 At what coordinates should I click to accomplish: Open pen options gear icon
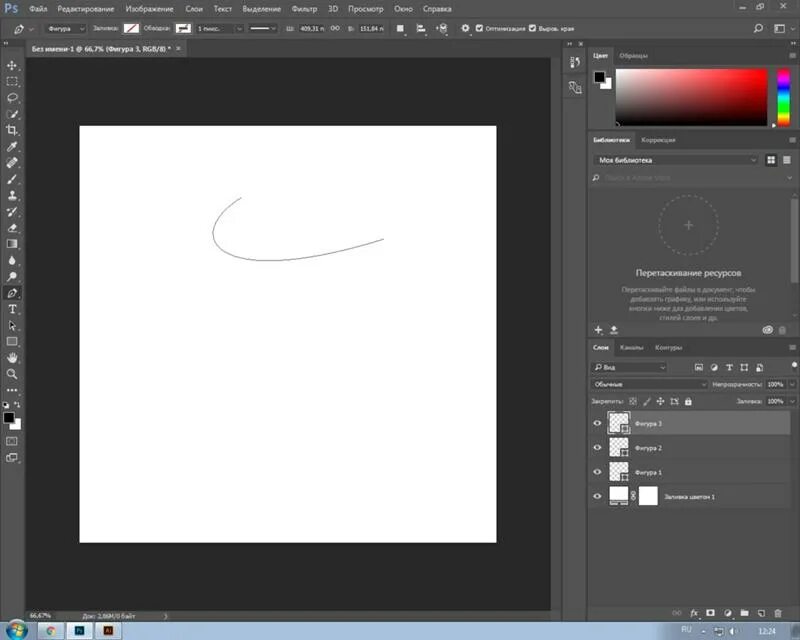click(x=465, y=28)
